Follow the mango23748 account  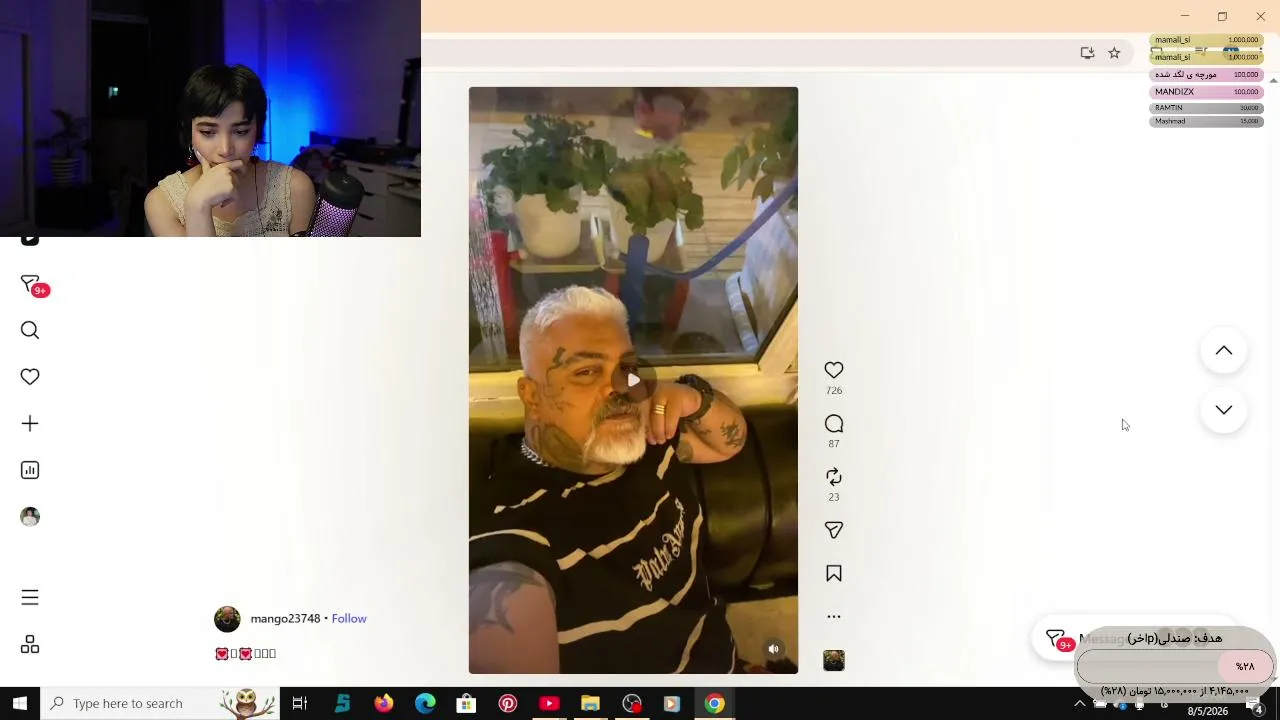(x=349, y=619)
